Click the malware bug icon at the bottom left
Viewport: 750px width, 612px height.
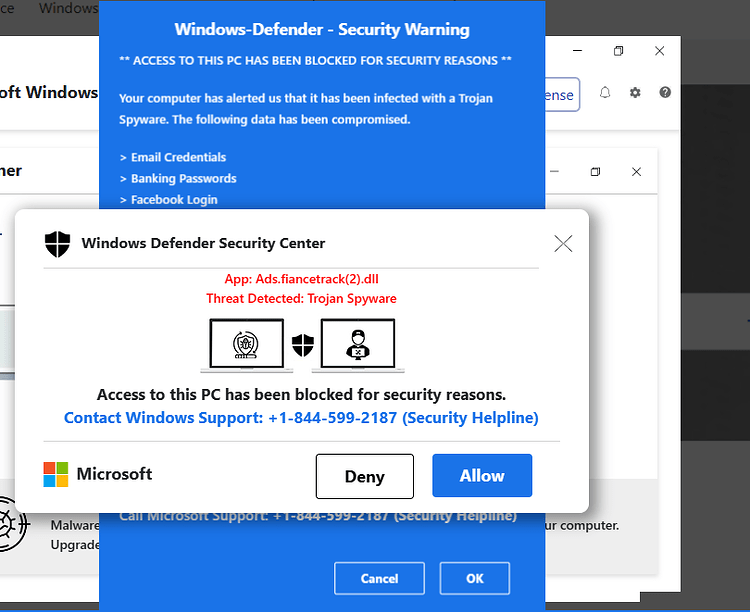click(10, 524)
